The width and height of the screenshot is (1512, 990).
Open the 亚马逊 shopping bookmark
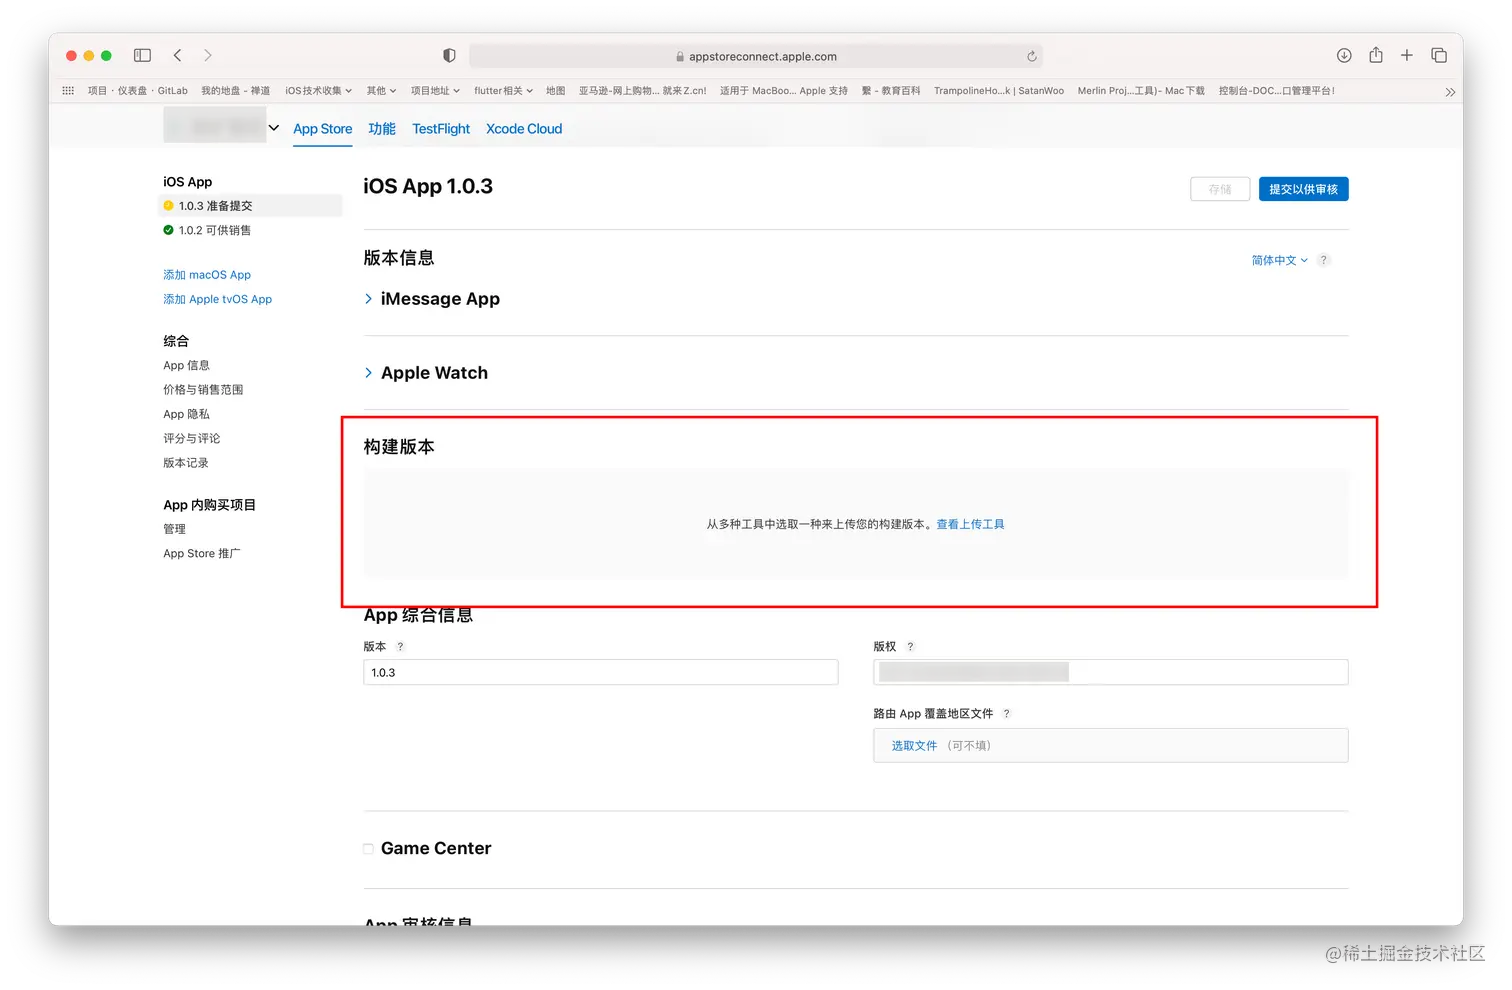pyautogui.click(x=642, y=90)
